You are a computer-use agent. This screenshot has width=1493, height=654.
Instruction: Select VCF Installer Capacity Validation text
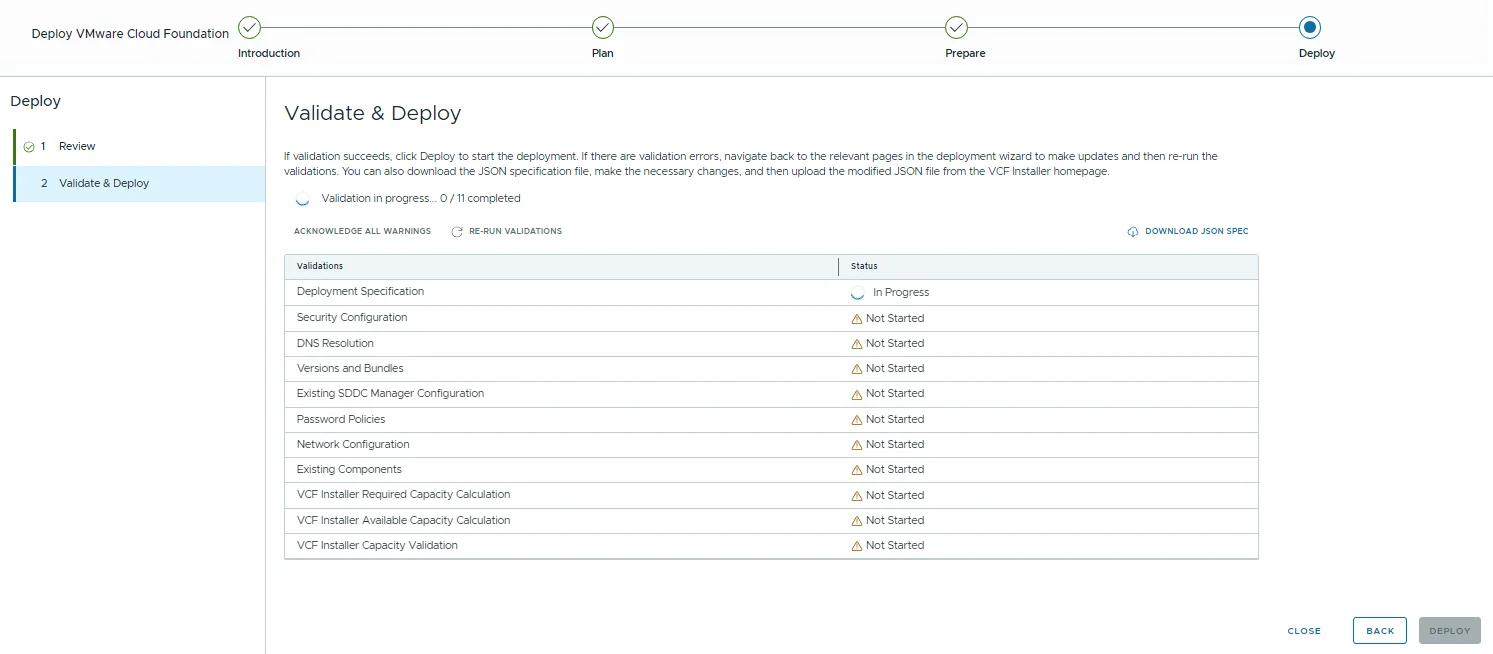[x=377, y=545]
